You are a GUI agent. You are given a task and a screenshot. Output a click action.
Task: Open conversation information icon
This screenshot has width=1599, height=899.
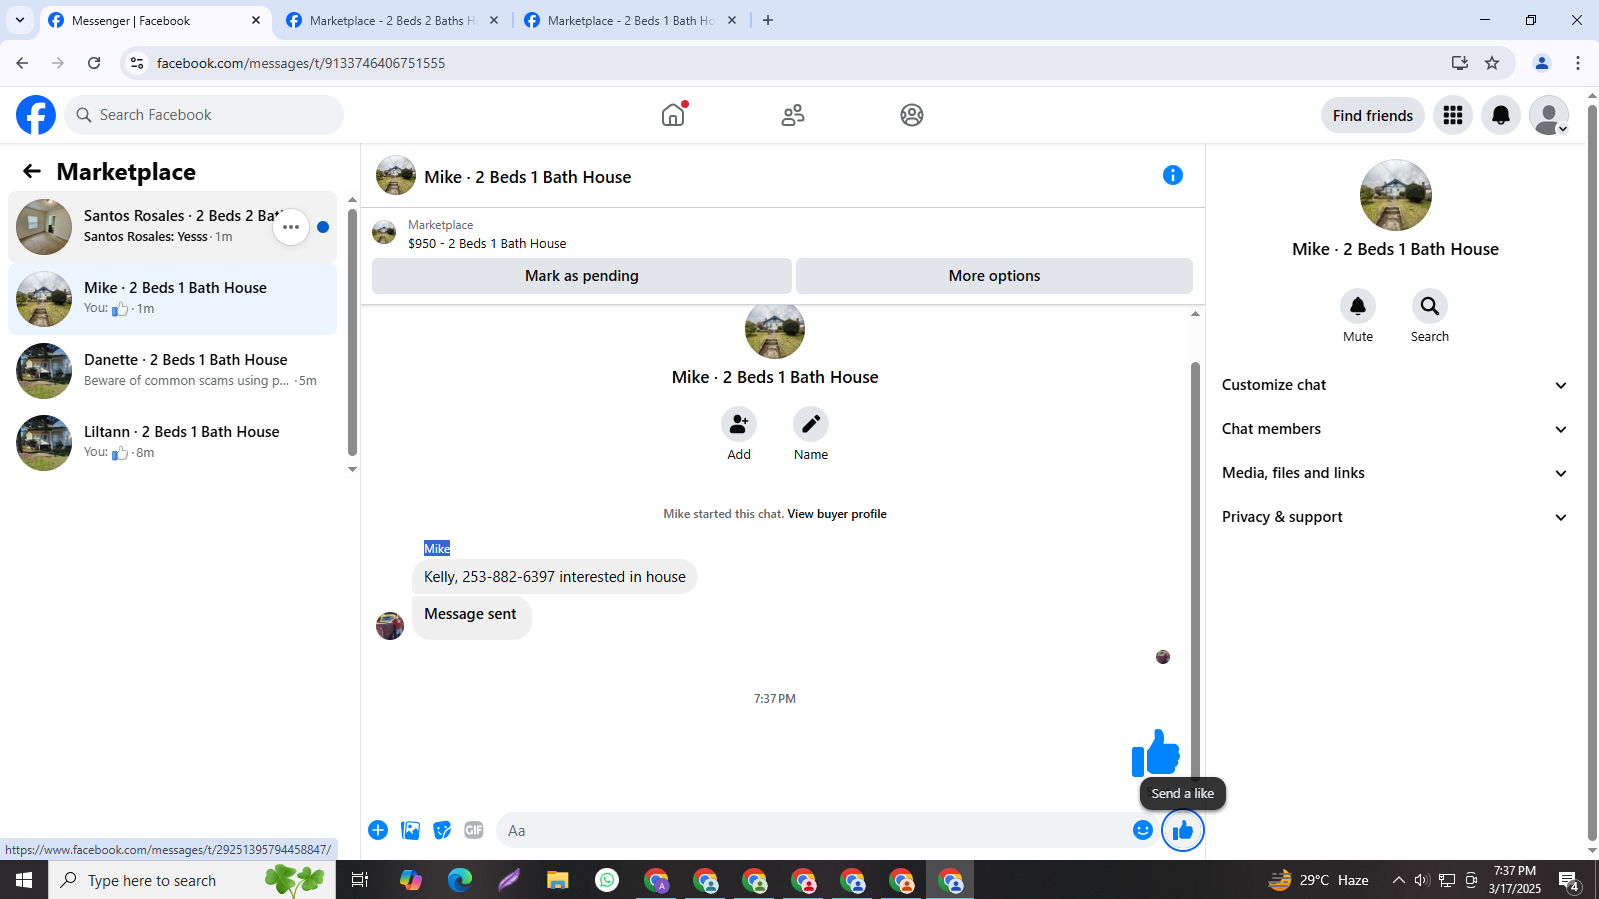[1173, 175]
